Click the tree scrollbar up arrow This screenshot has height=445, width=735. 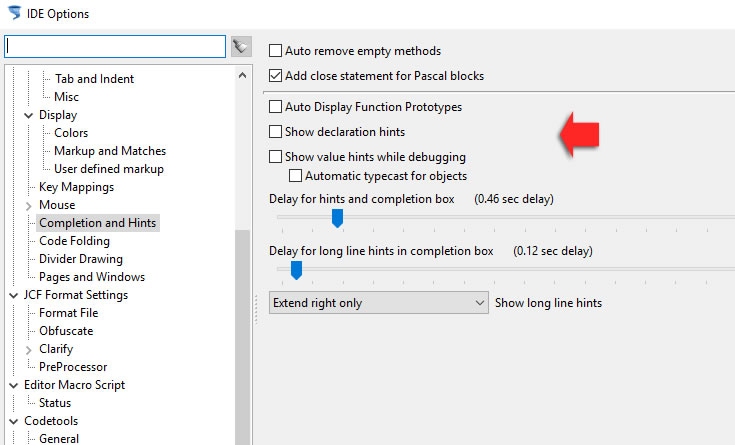[x=242, y=75]
